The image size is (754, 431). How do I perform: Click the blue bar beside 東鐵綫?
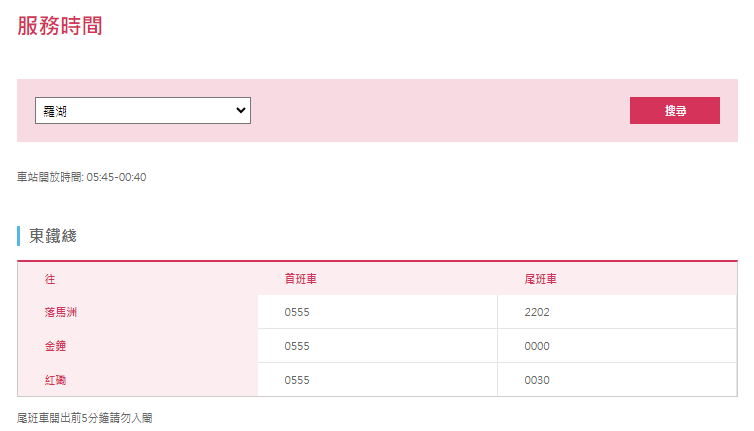(x=18, y=236)
